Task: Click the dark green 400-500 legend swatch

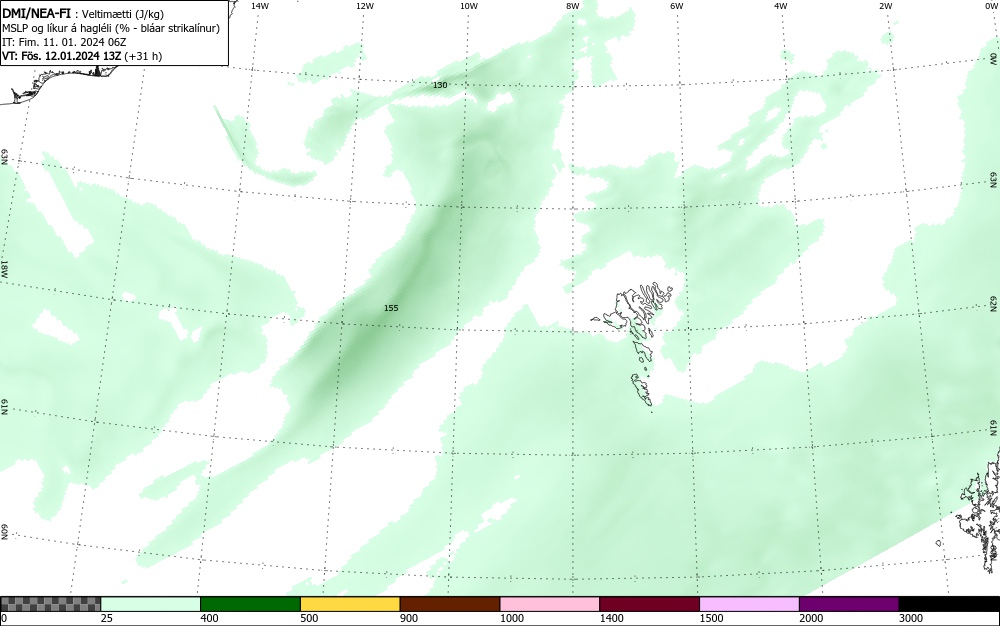Action: click(250, 604)
